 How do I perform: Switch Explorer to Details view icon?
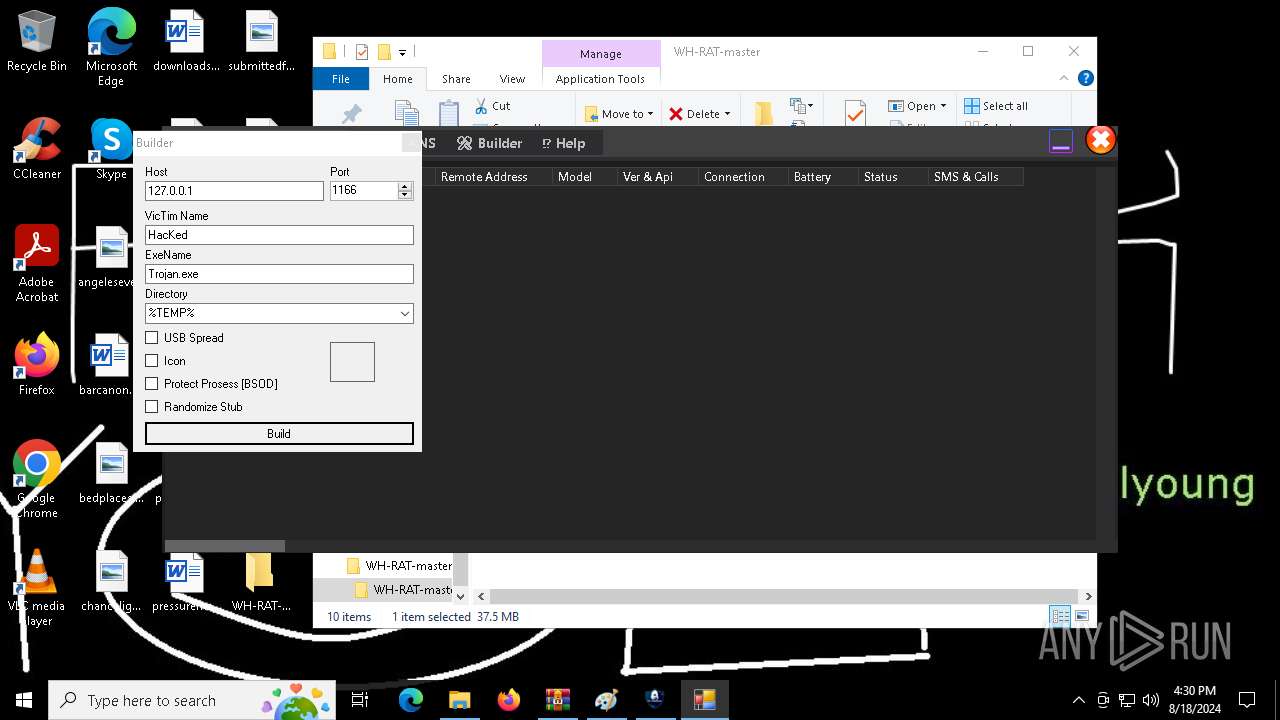click(1060, 616)
